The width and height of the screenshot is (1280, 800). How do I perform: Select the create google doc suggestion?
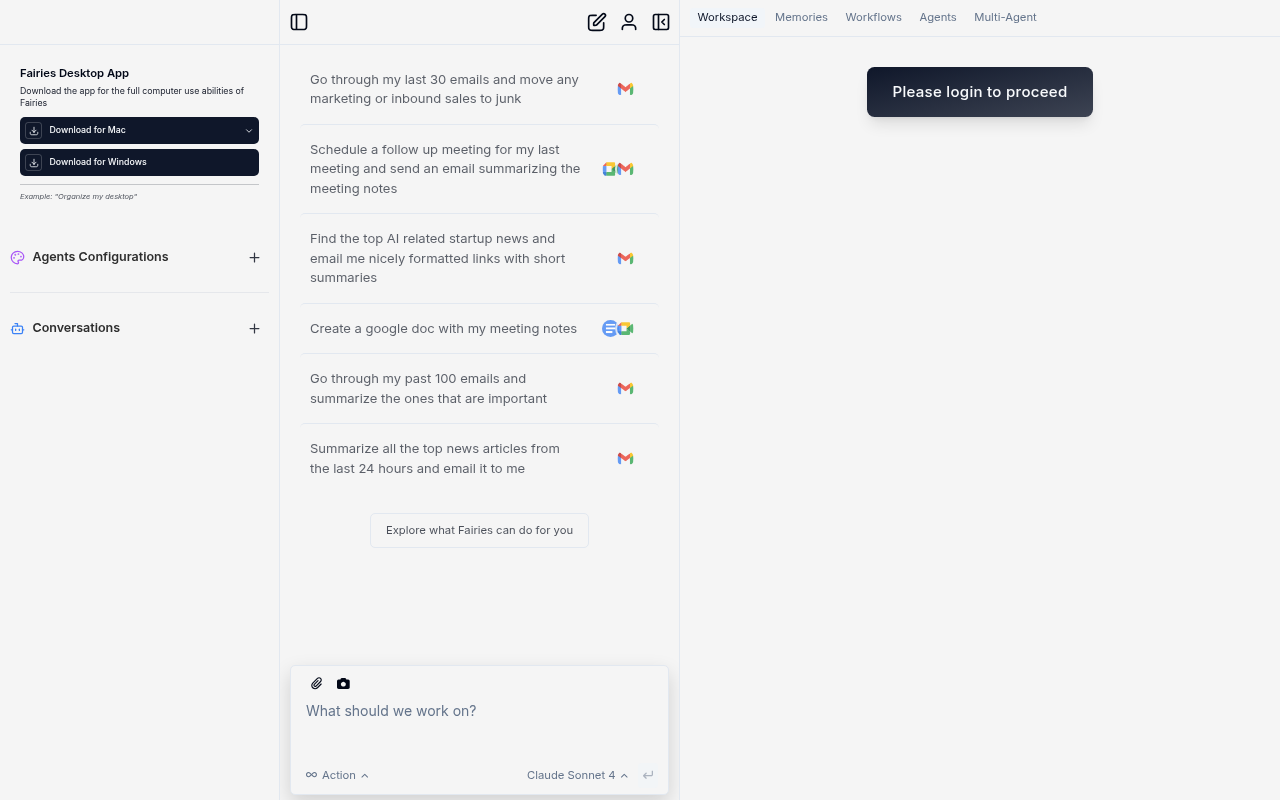click(444, 329)
